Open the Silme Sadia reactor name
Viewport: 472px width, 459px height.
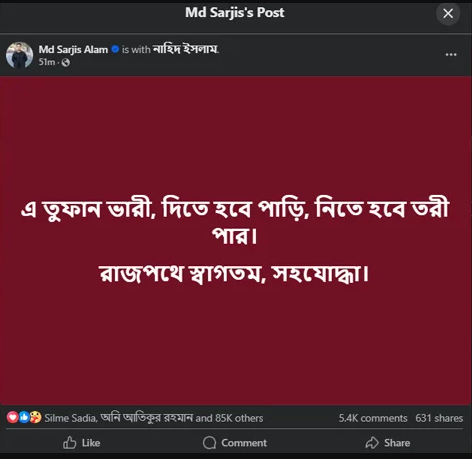click(x=71, y=418)
